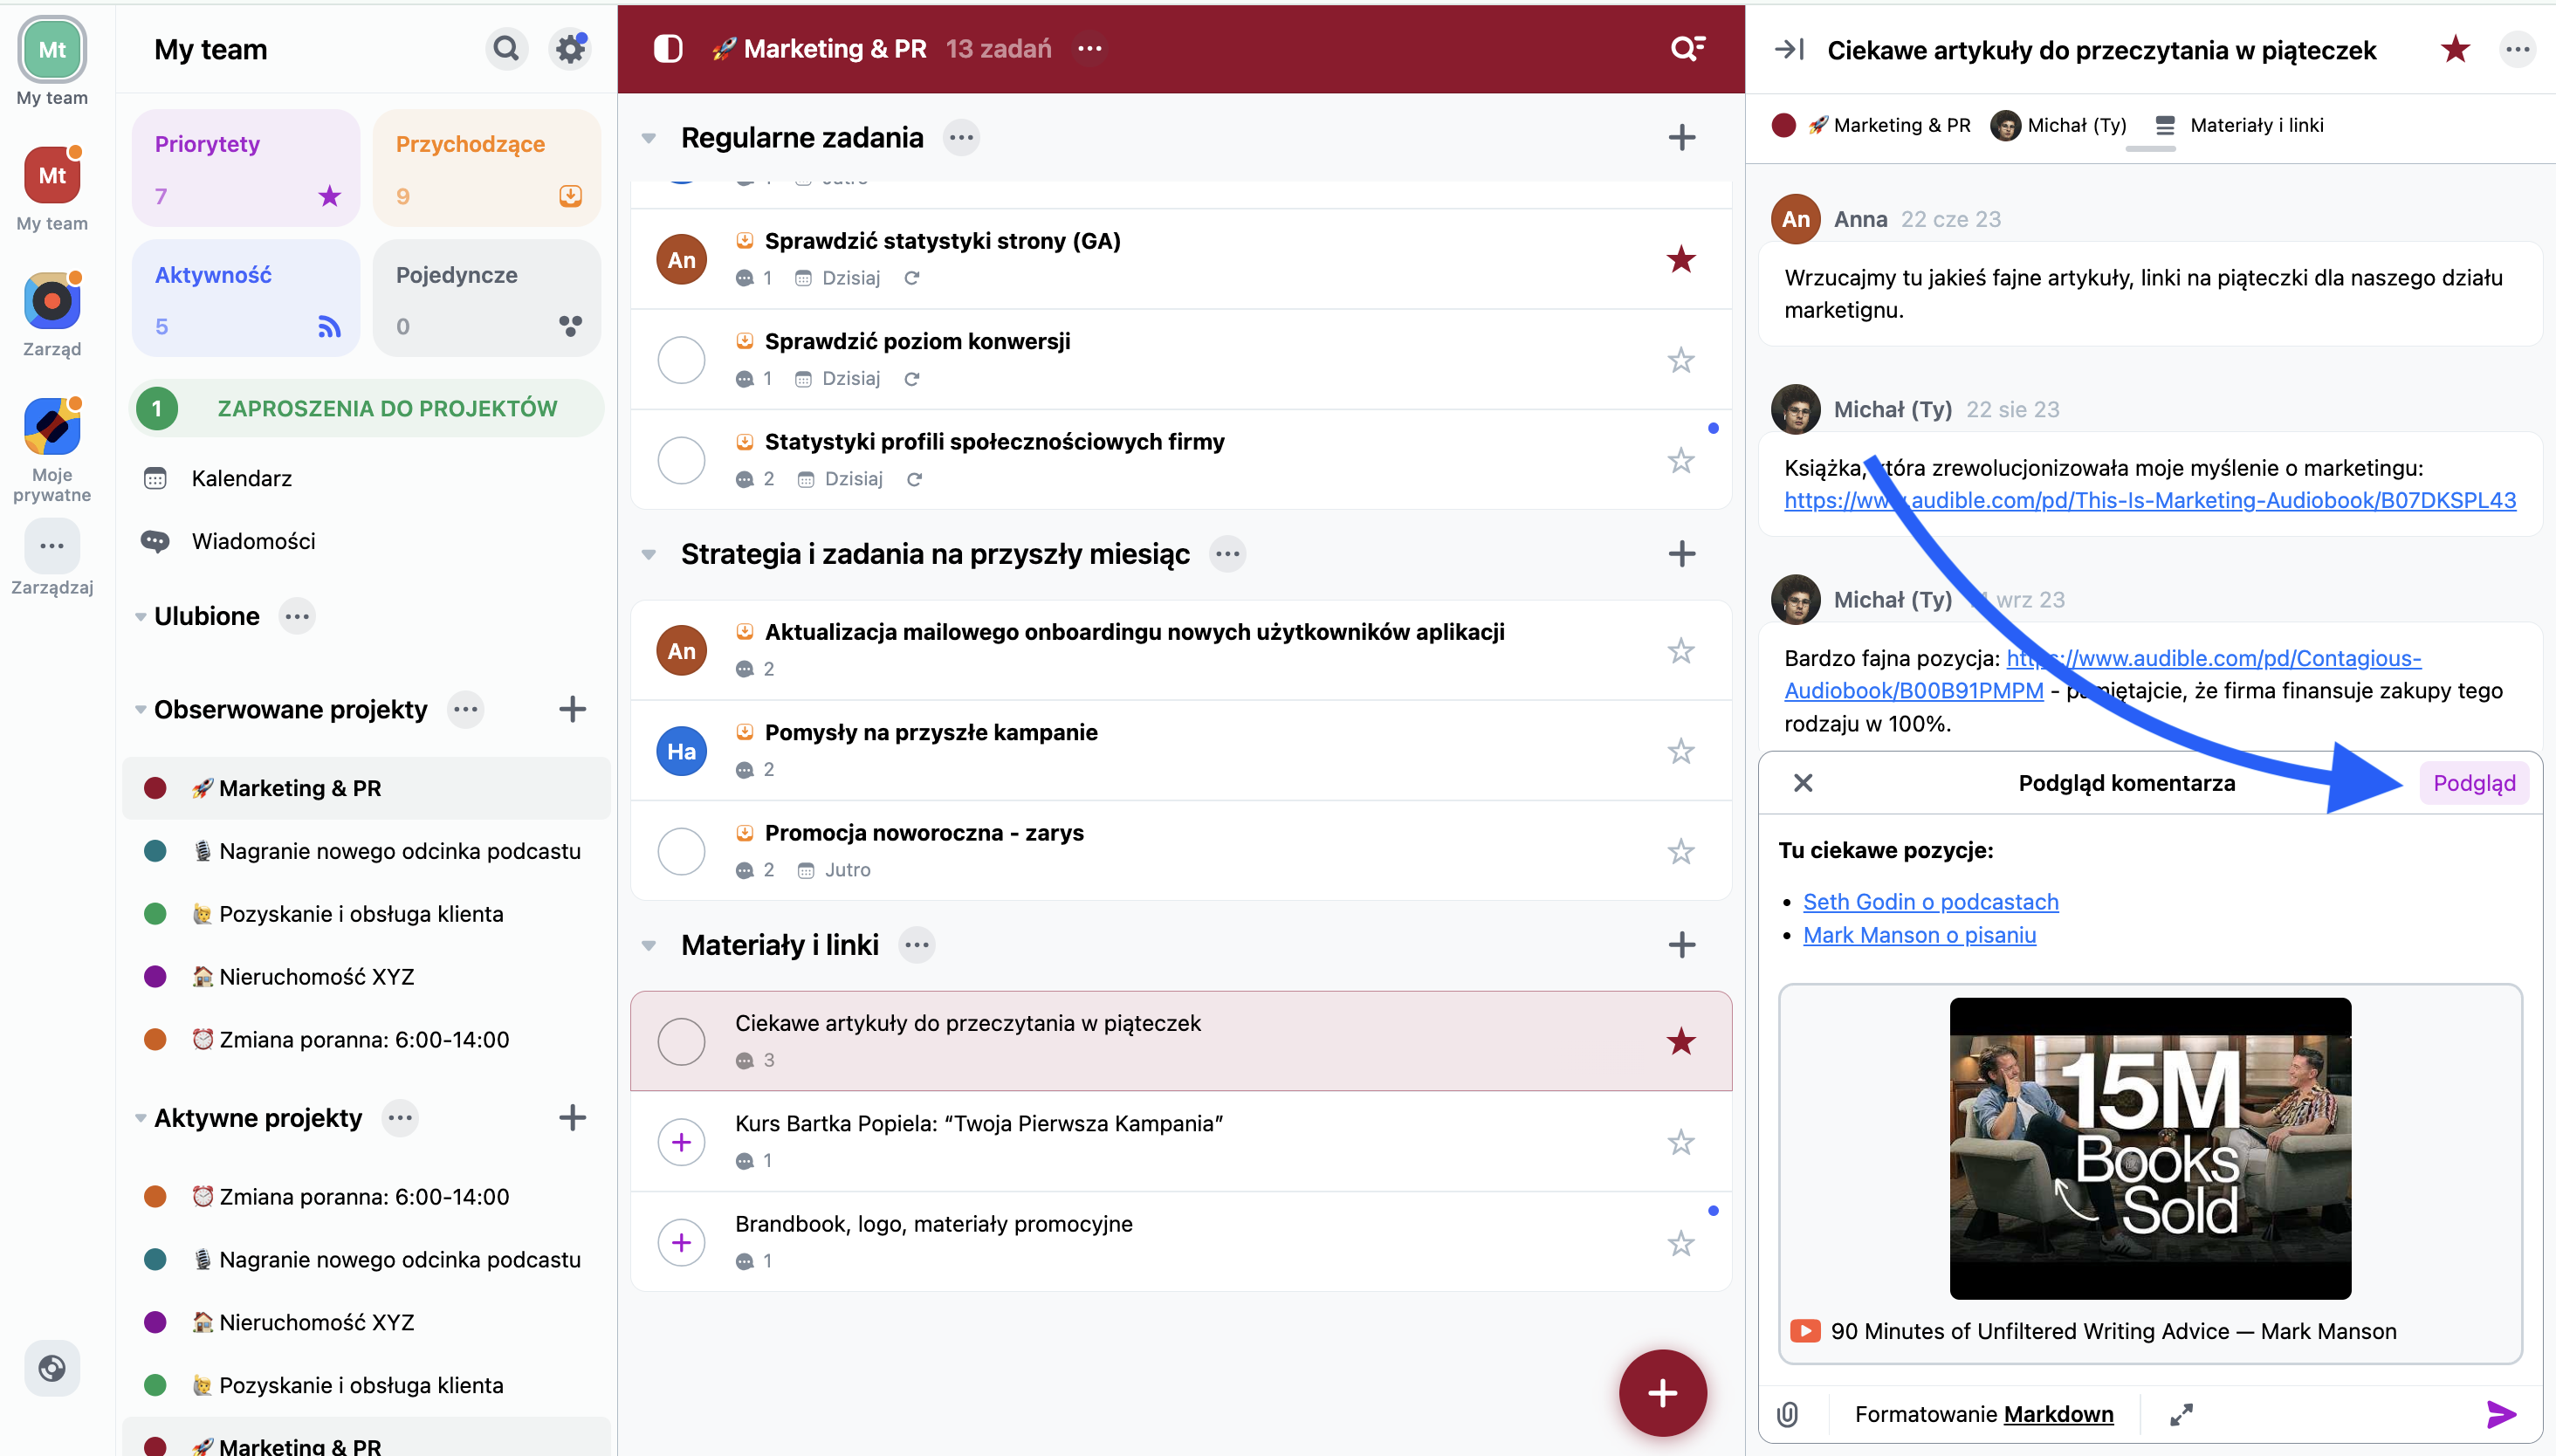
Task: Open the Kalendarz menu item
Action: (241, 478)
